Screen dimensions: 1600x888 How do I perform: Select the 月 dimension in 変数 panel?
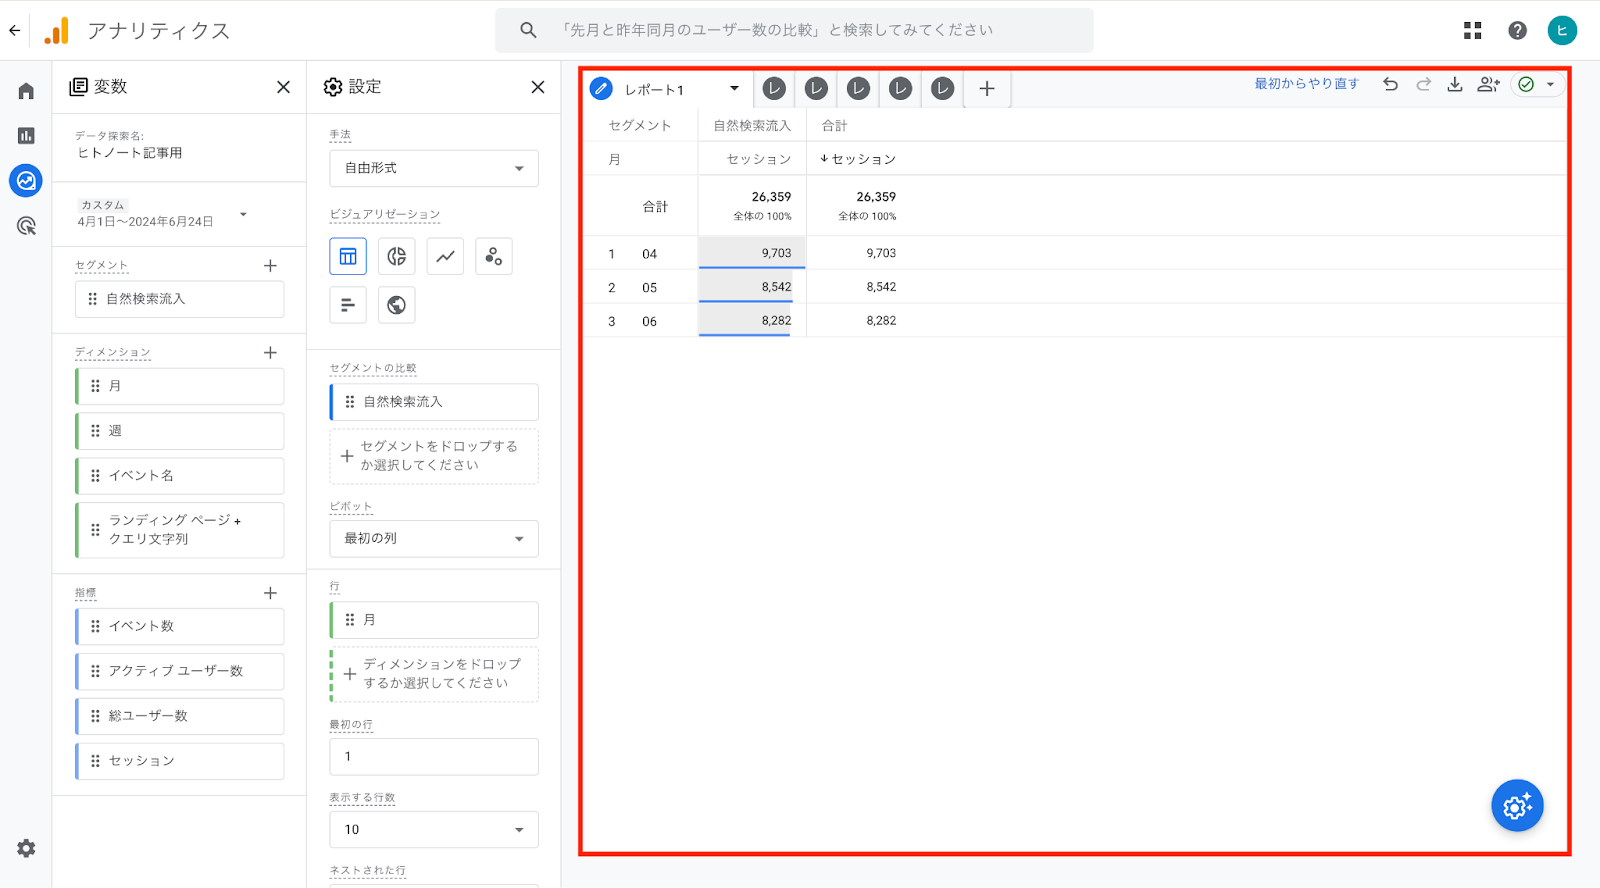[x=180, y=386]
